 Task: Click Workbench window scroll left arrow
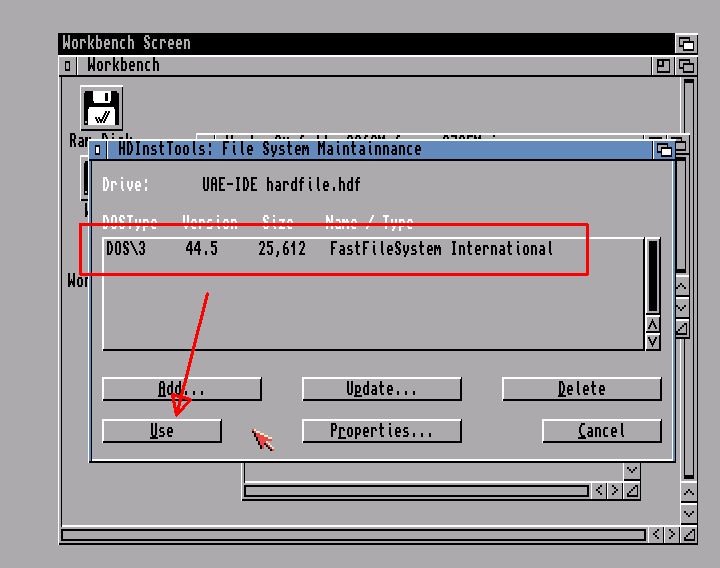(x=656, y=535)
